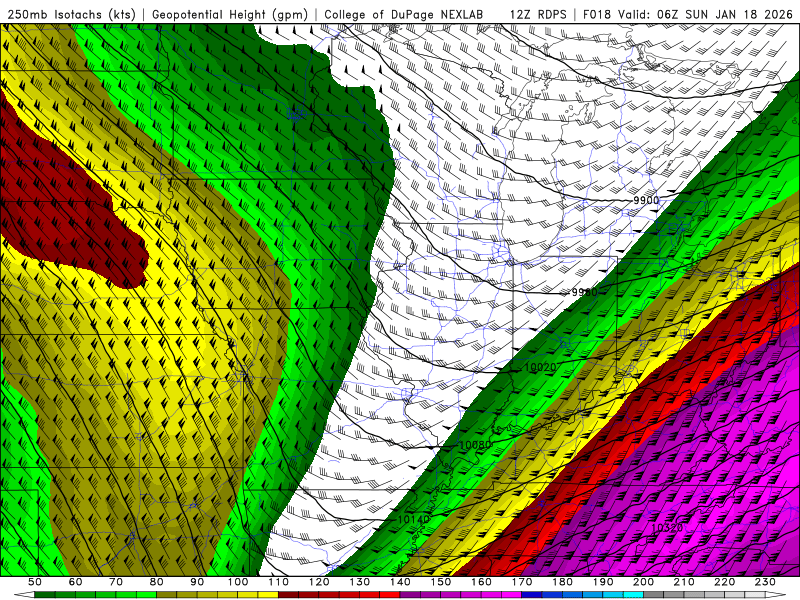Viewport: 800px width, 600px height.
Task: Click the 210 value on the color scale
Action: [684, 582]
